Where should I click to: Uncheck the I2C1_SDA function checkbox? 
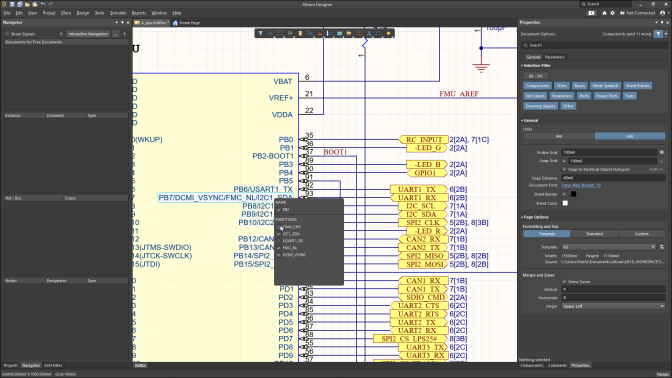279,234
